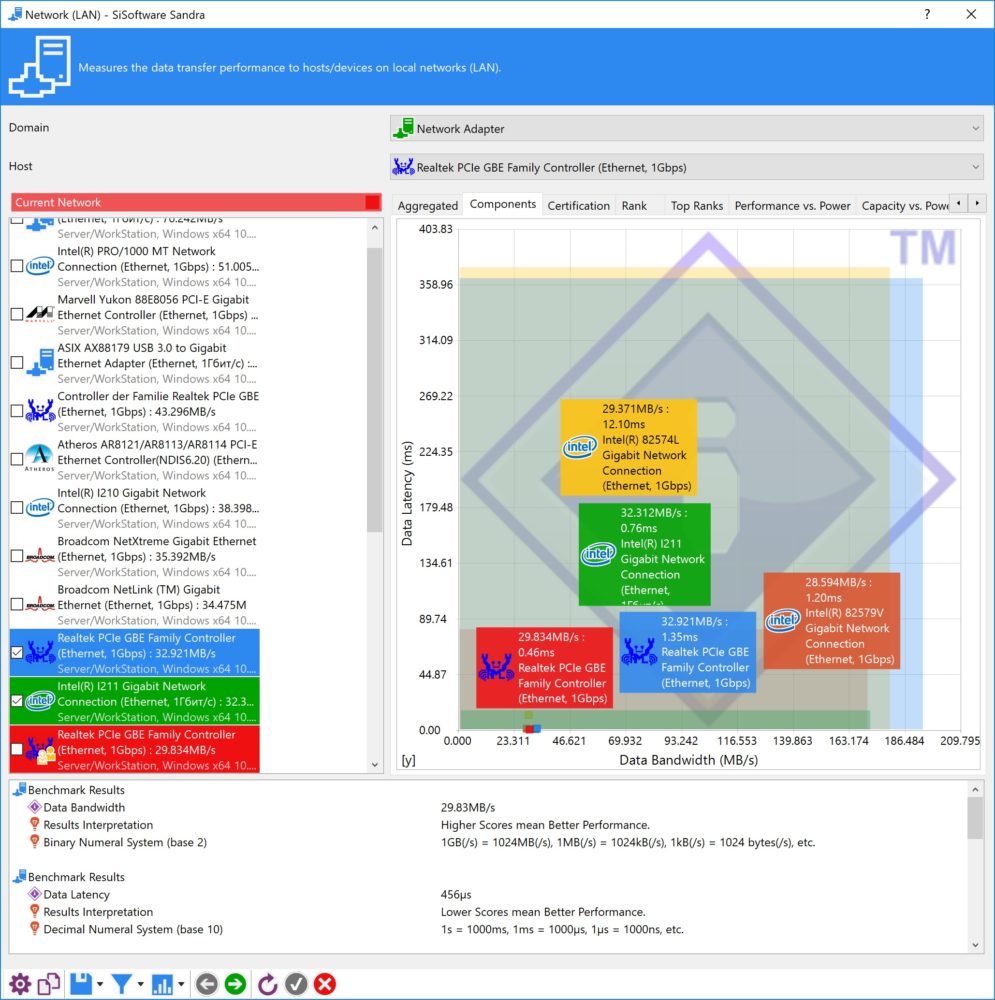Click the [y] axis toggle label
995x1000 pixels.
click(408, 760)
